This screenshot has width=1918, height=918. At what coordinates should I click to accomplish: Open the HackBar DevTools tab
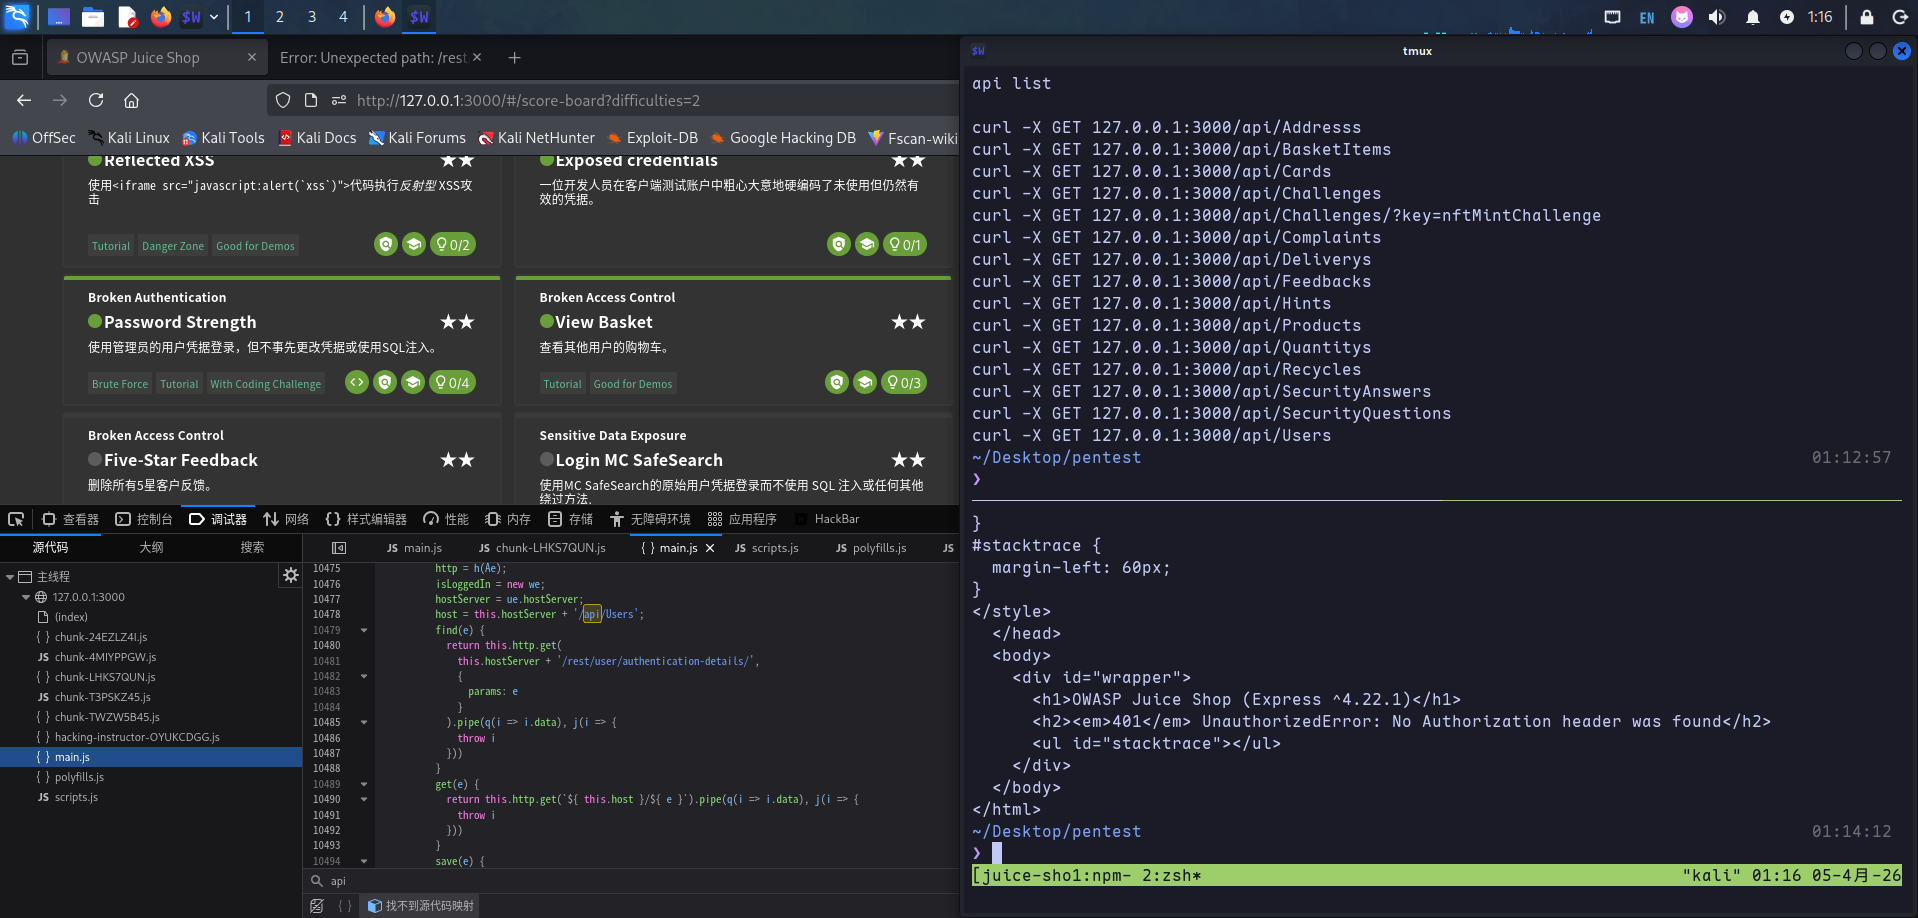(x=828, y=519)
